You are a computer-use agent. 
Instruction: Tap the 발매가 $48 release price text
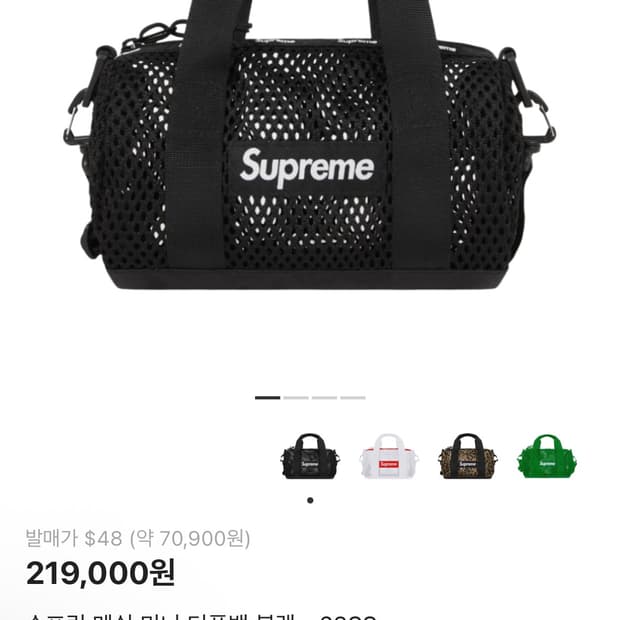[138, 539]
